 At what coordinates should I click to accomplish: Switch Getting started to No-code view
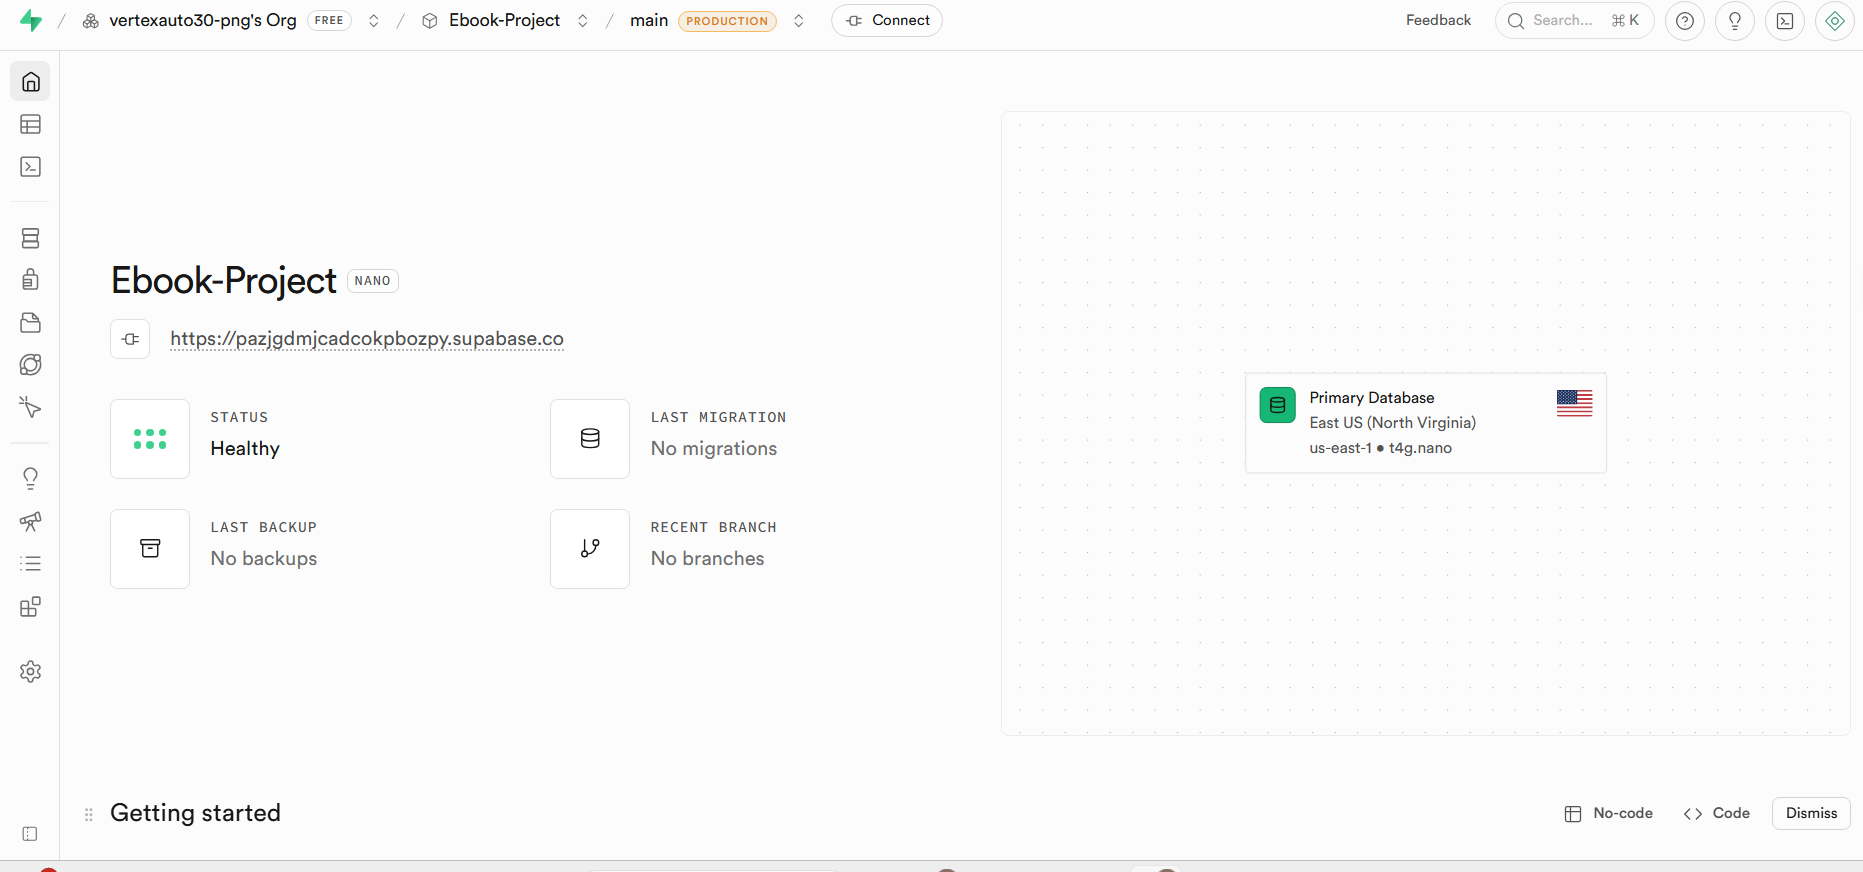click(1608, 813)
